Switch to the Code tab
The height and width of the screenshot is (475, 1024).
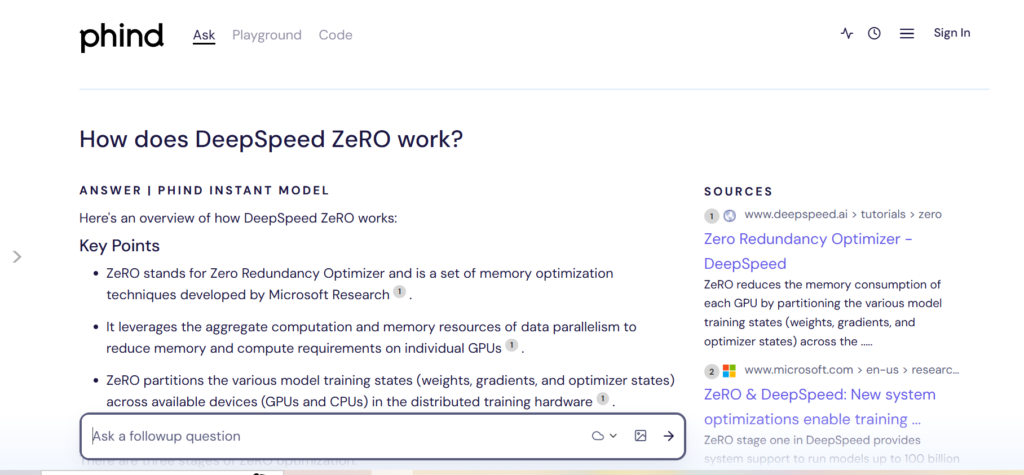point(336,35)
